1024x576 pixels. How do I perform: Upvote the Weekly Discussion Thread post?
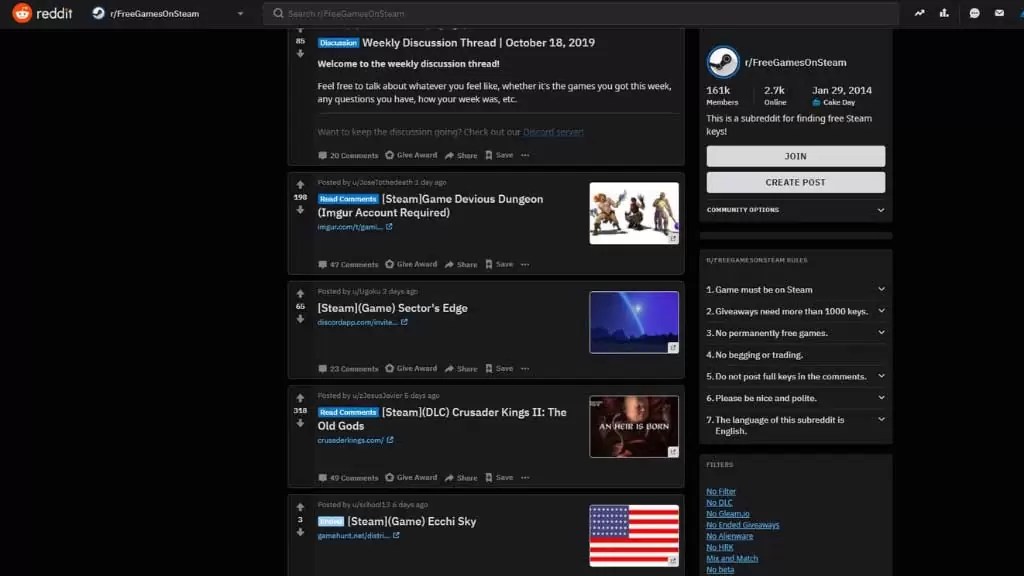click(300, 30)
